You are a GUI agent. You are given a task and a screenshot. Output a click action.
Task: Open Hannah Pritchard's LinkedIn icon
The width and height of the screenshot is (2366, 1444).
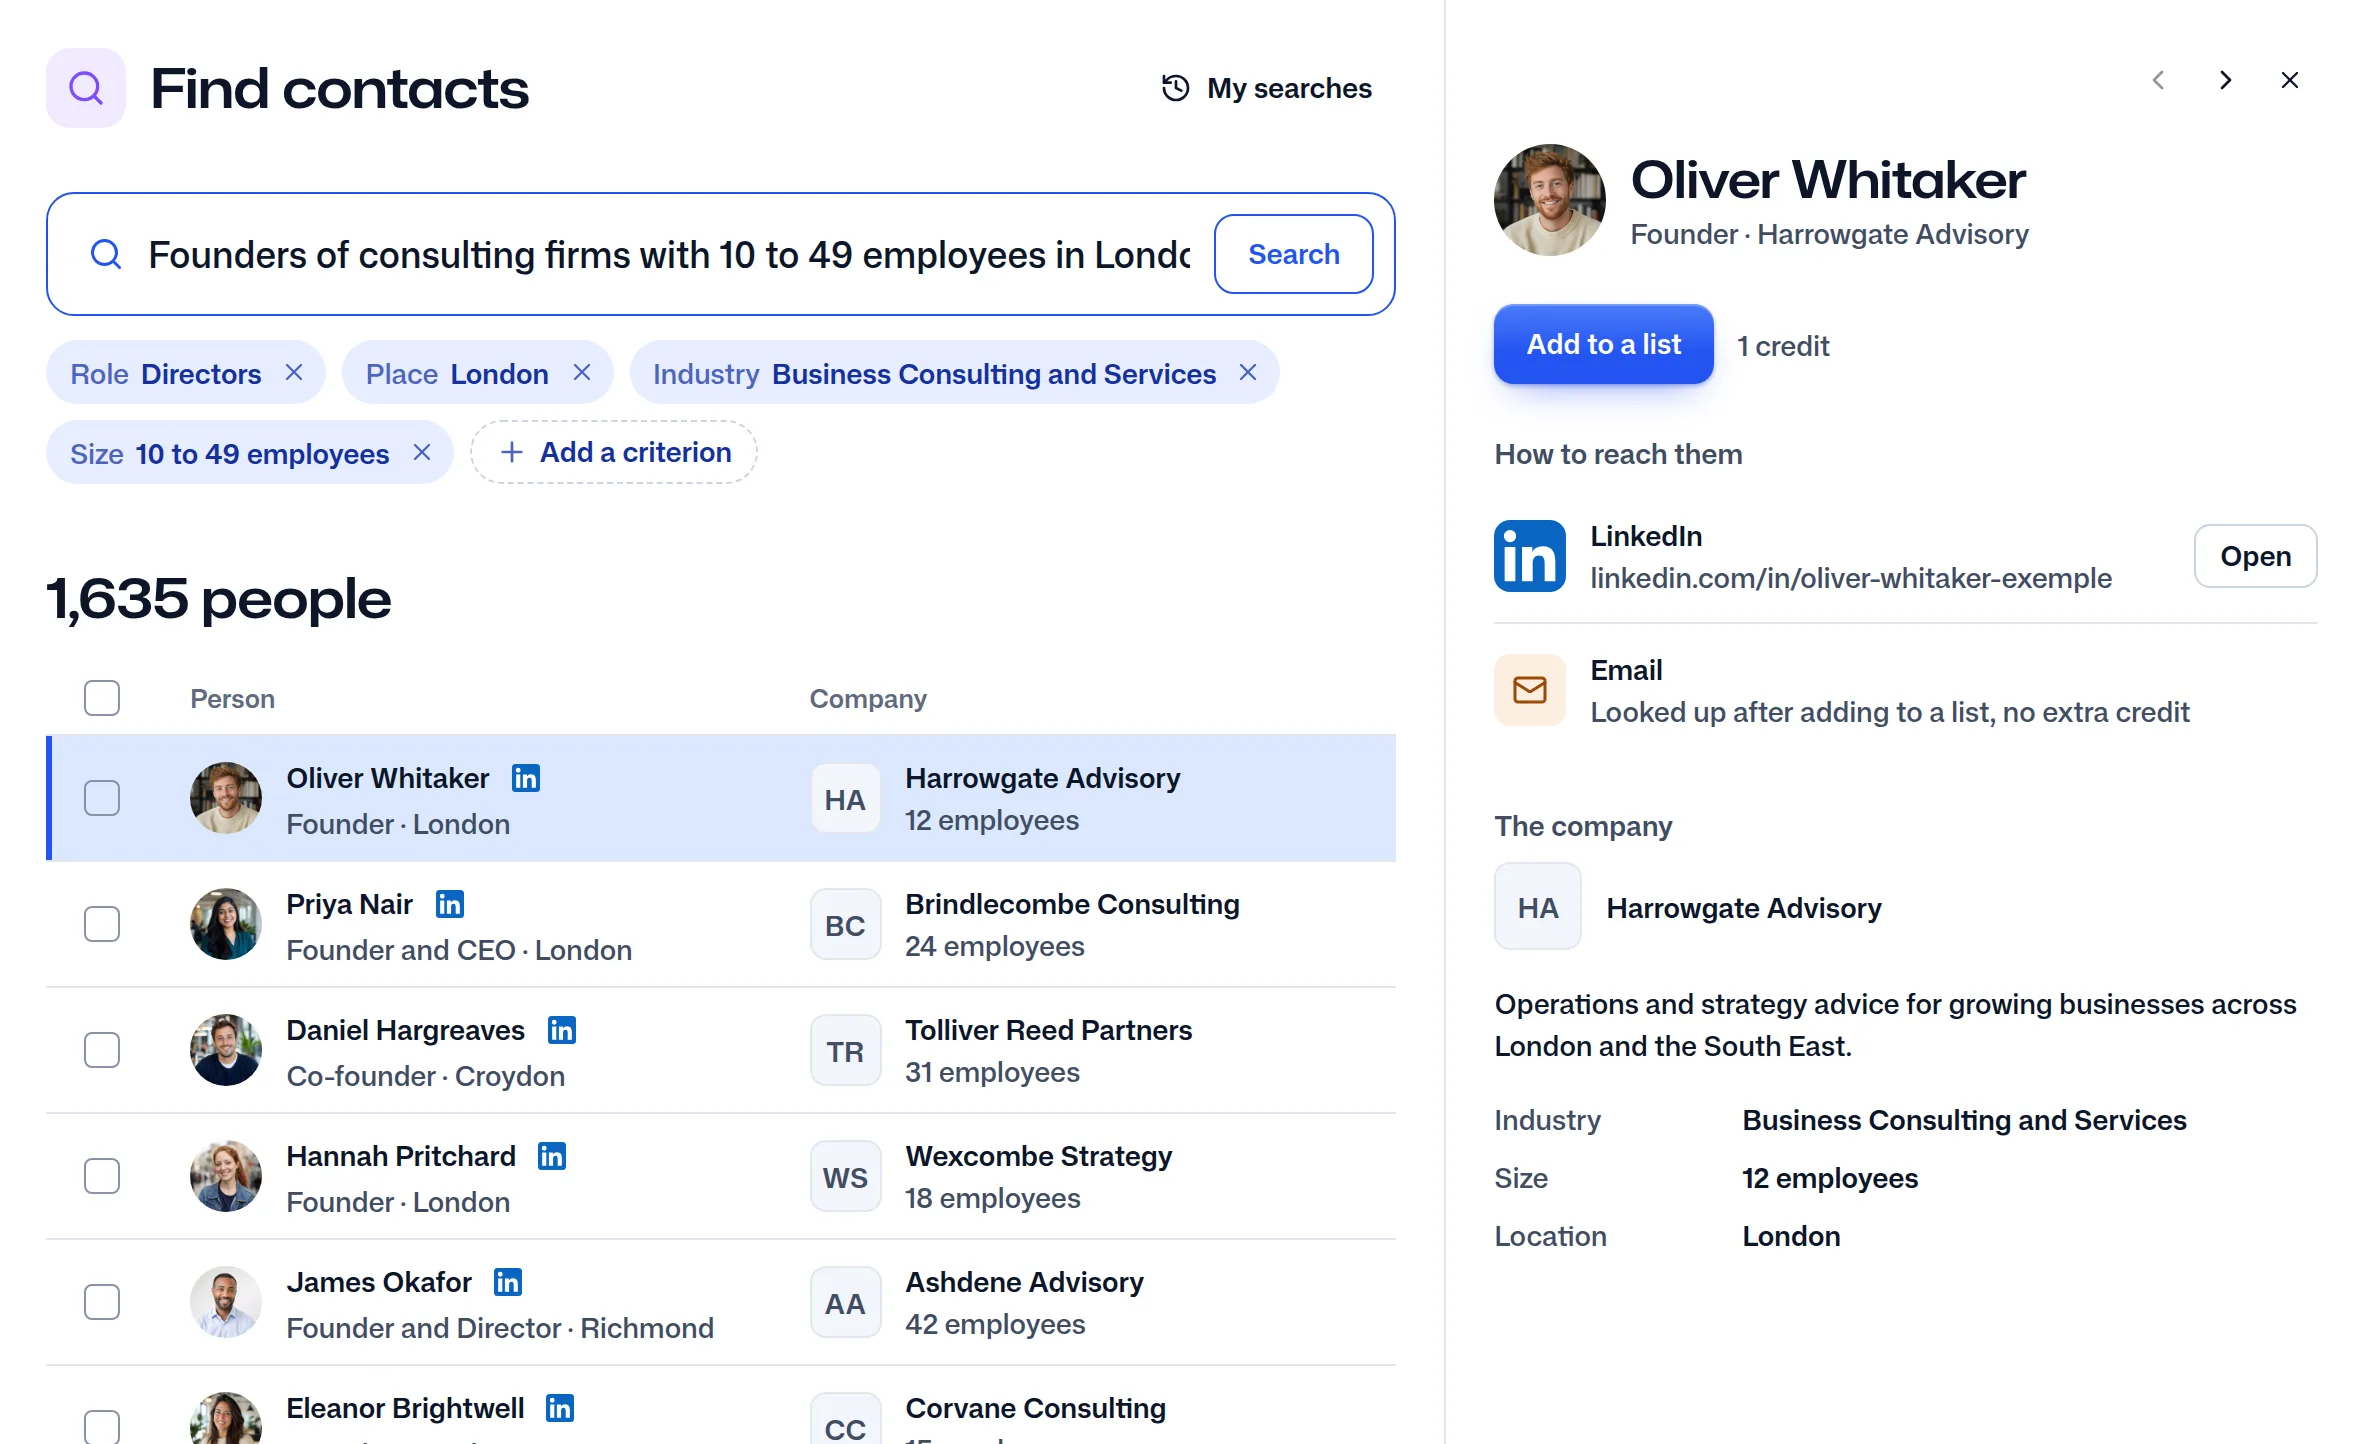pyautogui.click(x=552, y=1156)
